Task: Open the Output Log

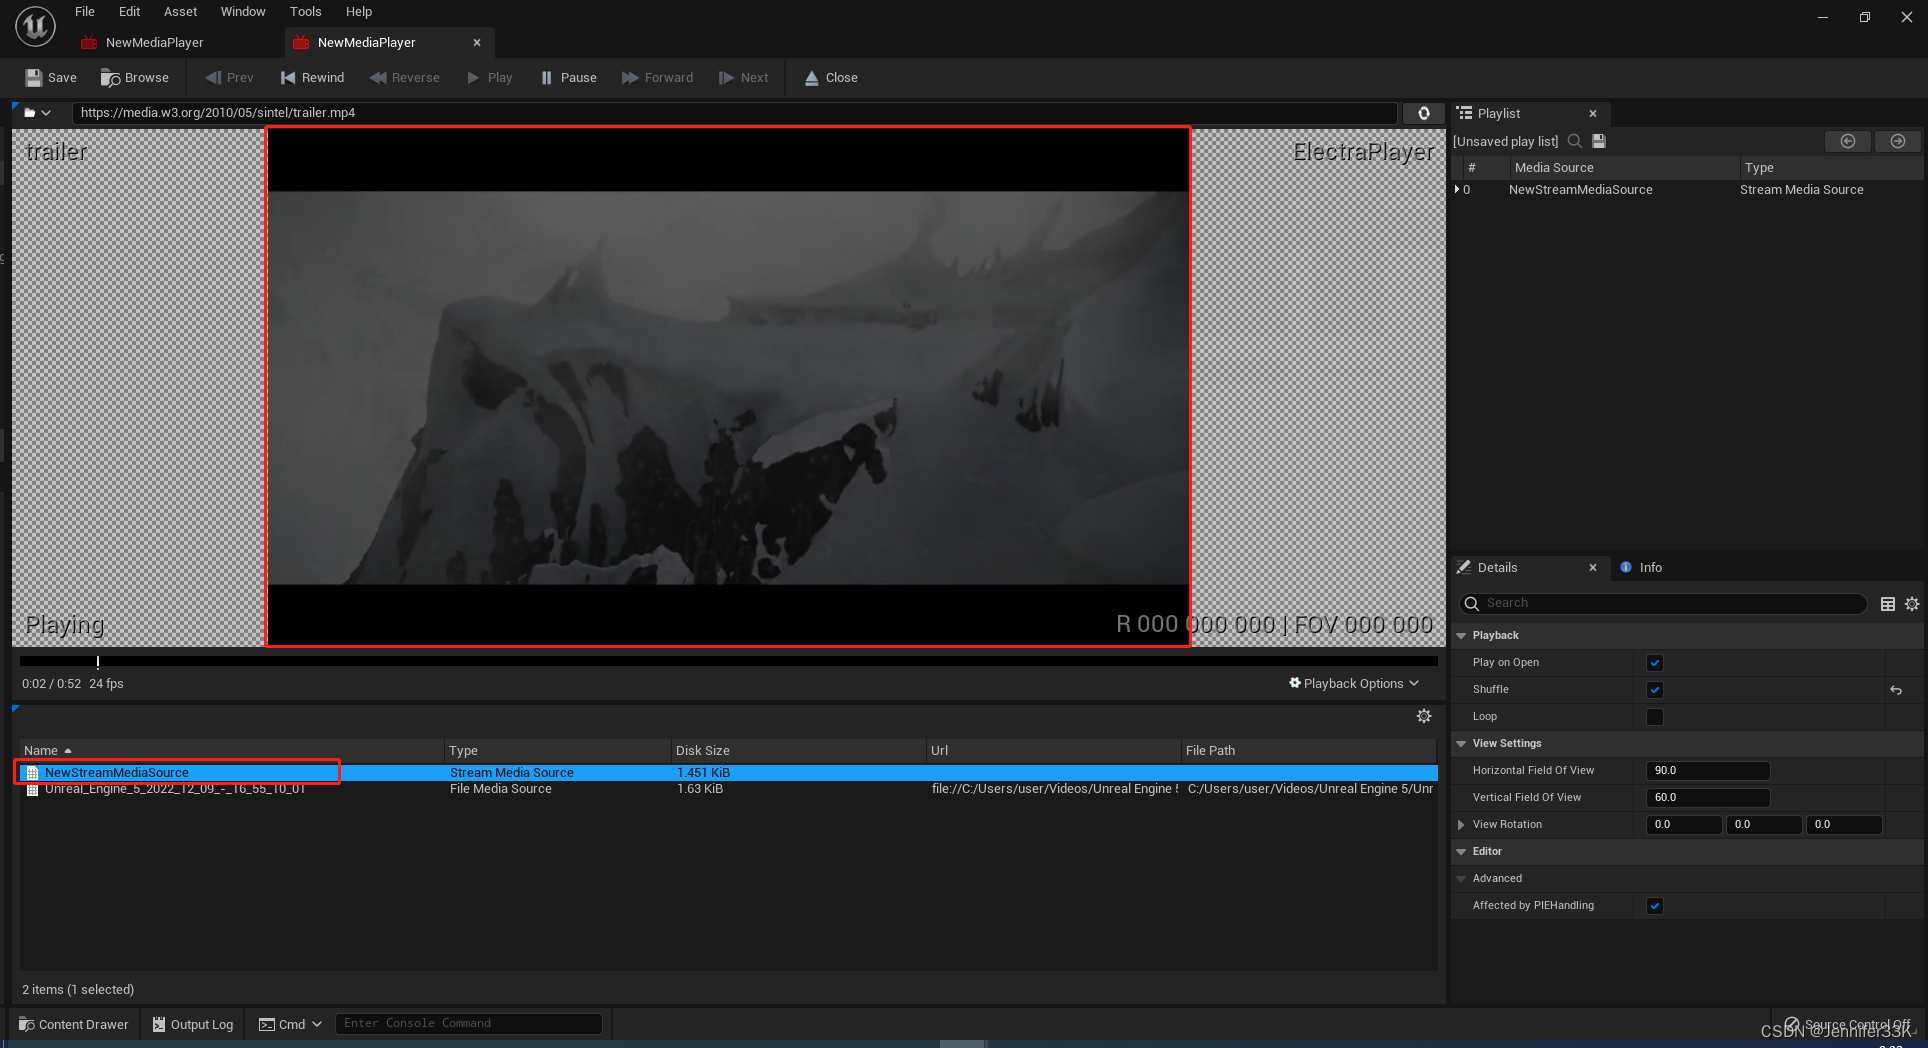Action: (x=191, y=1023)
